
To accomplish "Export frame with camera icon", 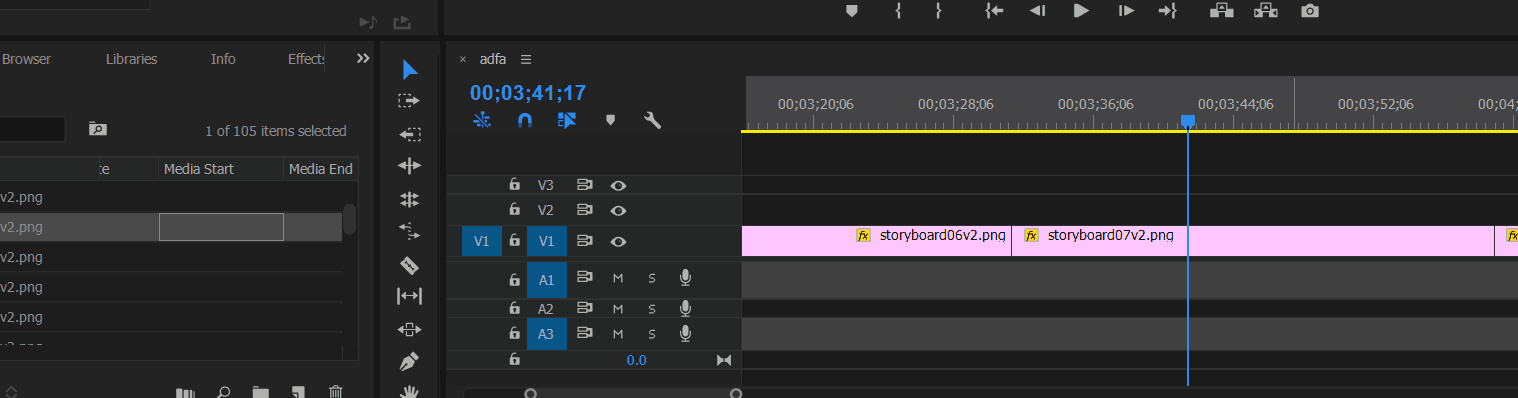I will pos(1309,11).
